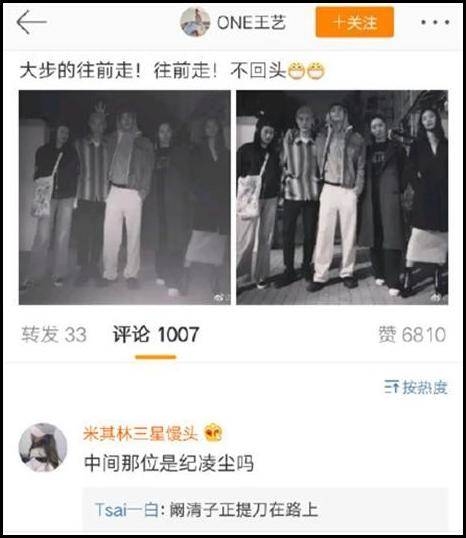
Task: Switch to the 转发 33 tab
Action: [54, 335]
